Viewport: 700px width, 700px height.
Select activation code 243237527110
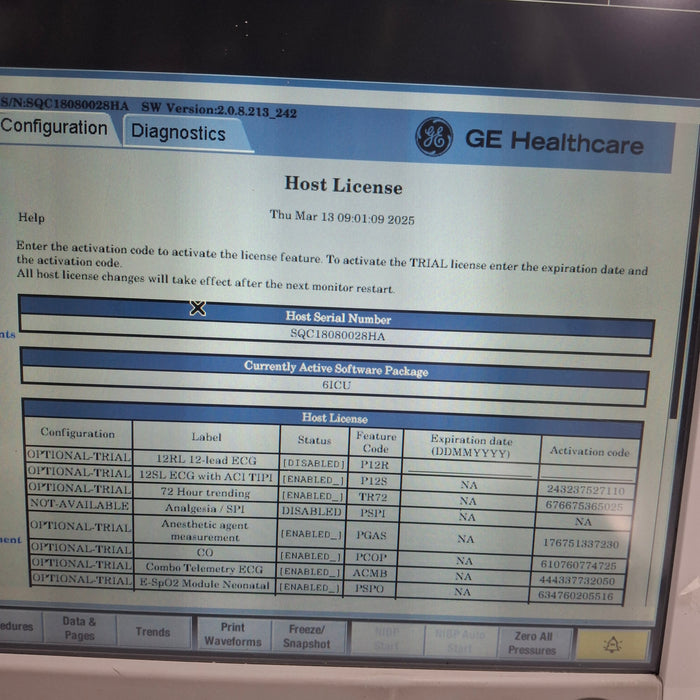click(585, 490)
